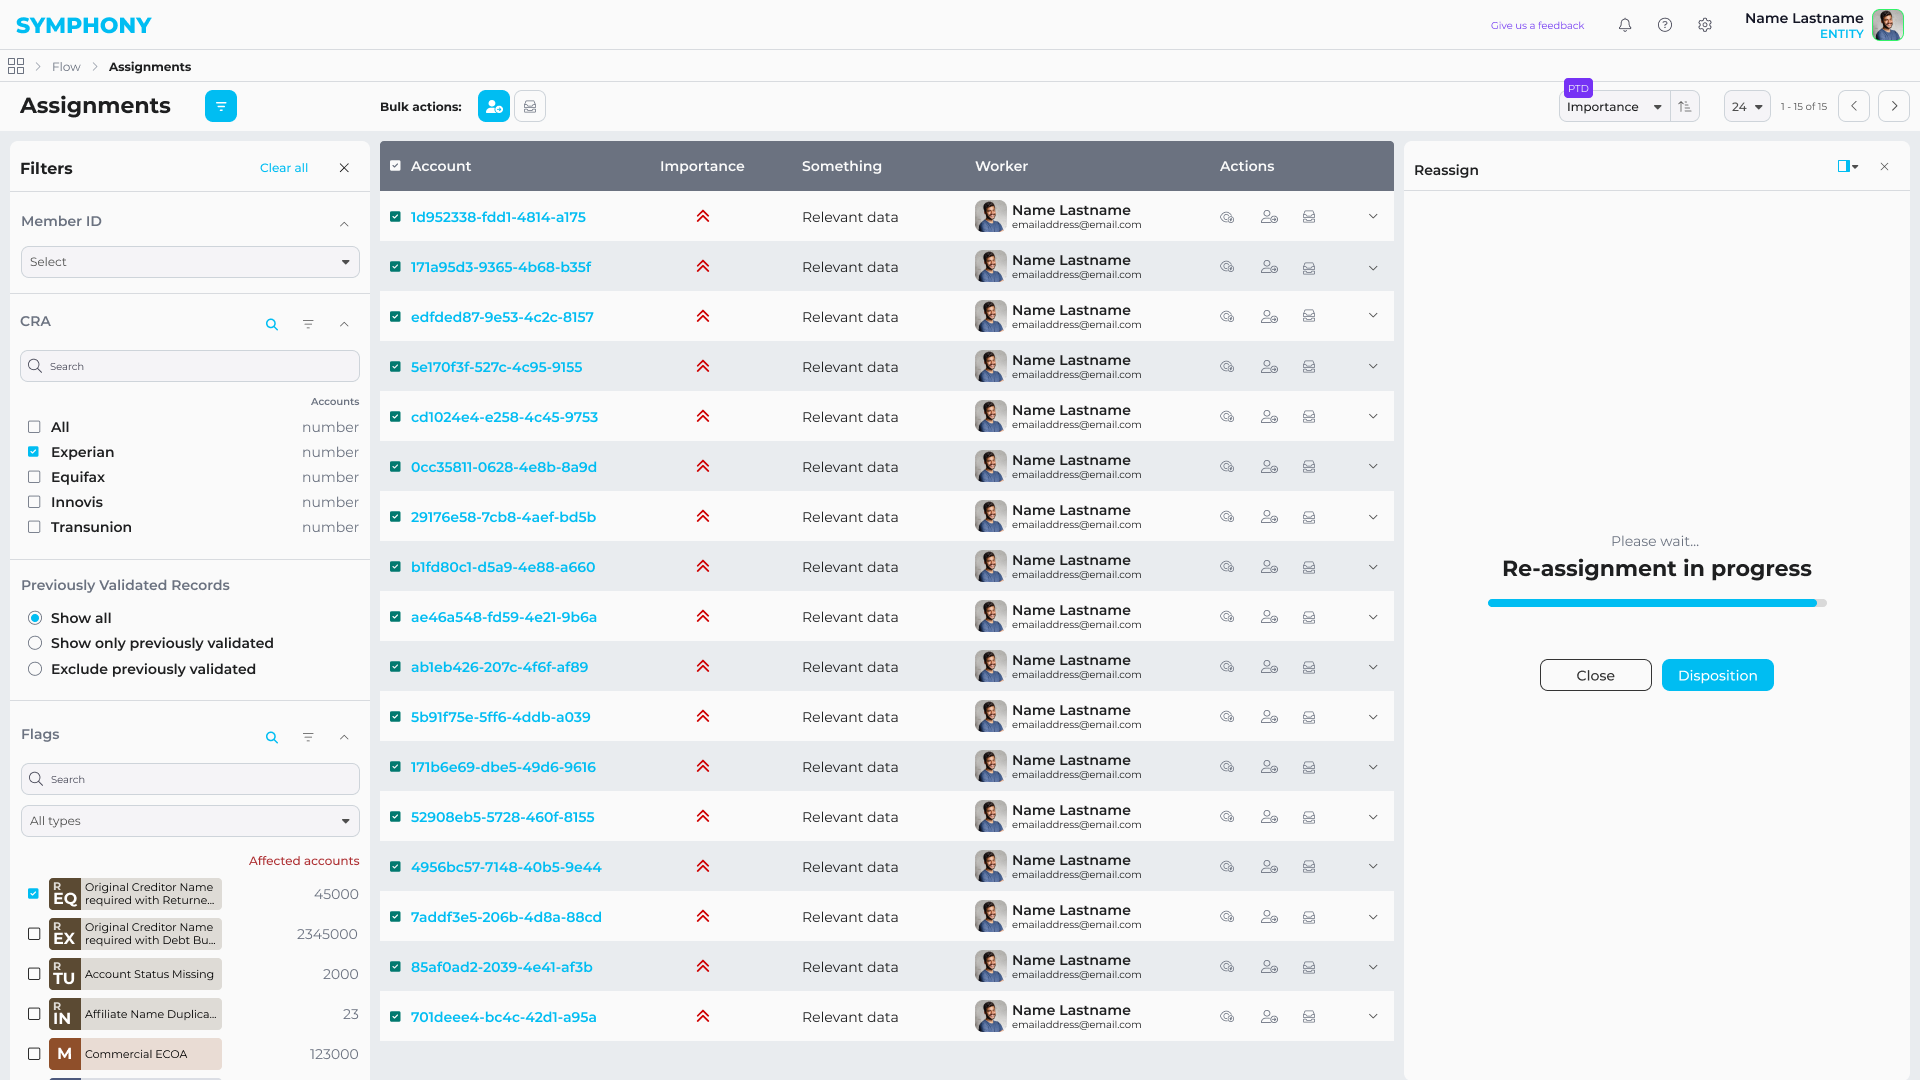This screenshot has height=1080, width=1920.
Task: Click the Give us a feedback link
Action: click(1537, 26)
